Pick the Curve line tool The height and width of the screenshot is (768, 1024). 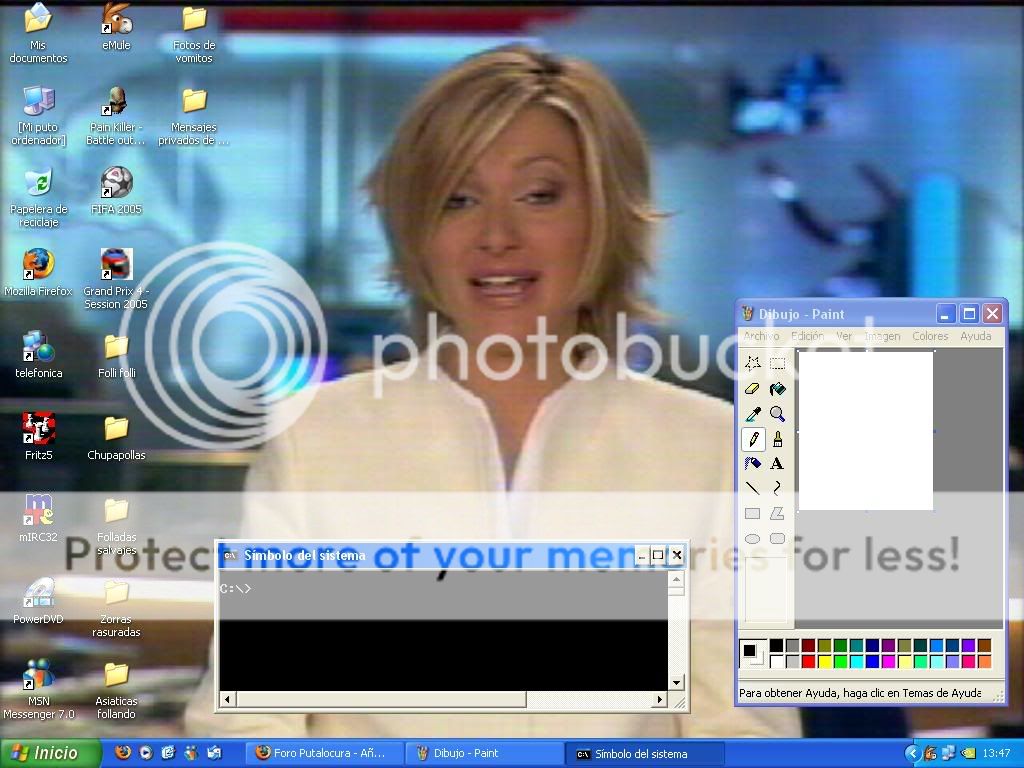pyautogui.click(x=777, y=488)
